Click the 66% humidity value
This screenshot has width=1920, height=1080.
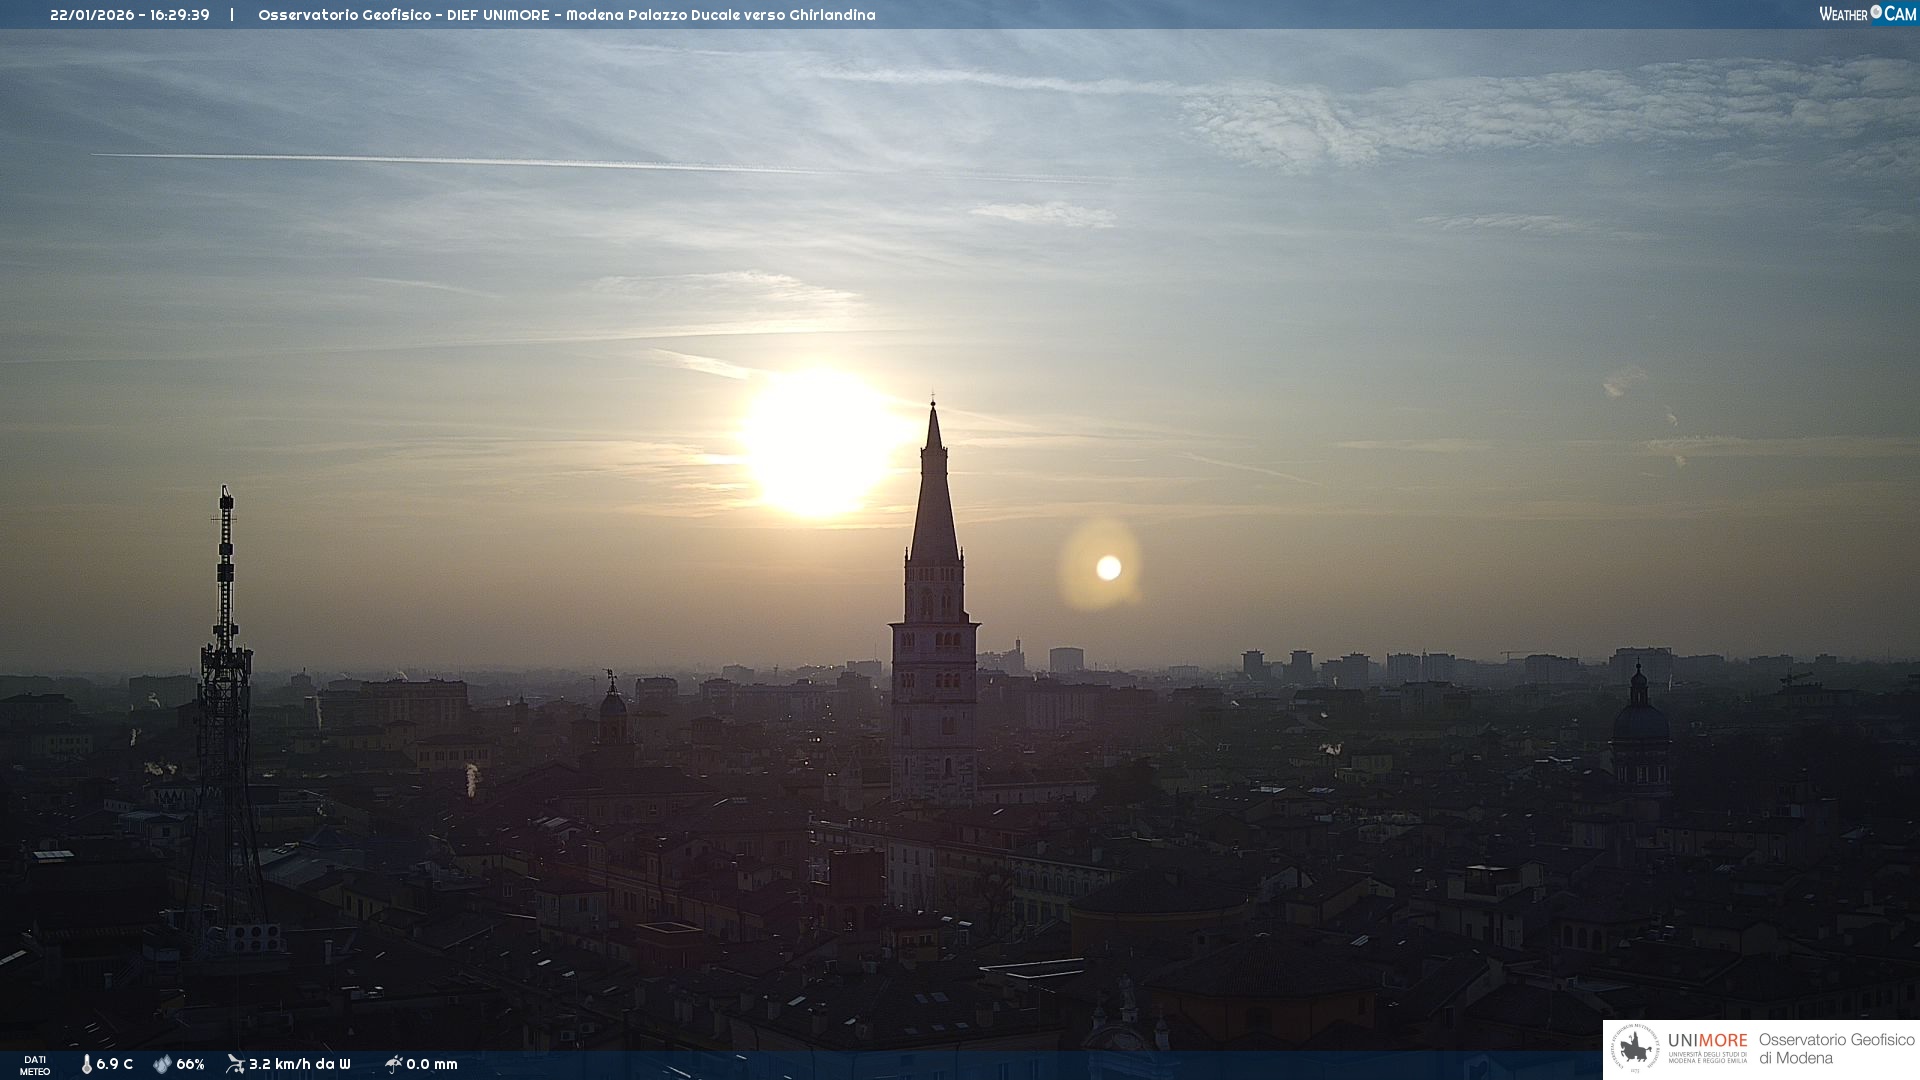click(190, 1064)
